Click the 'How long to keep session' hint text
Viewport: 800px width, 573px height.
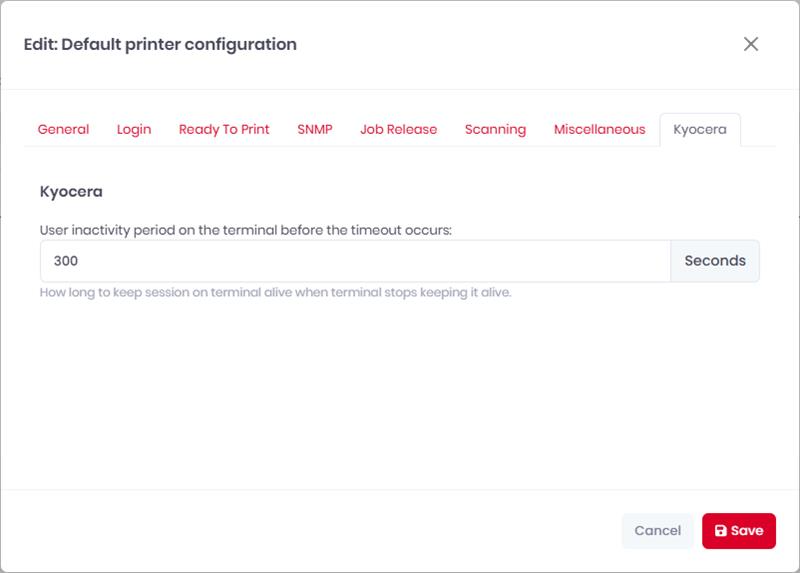(x=276, y=292)
